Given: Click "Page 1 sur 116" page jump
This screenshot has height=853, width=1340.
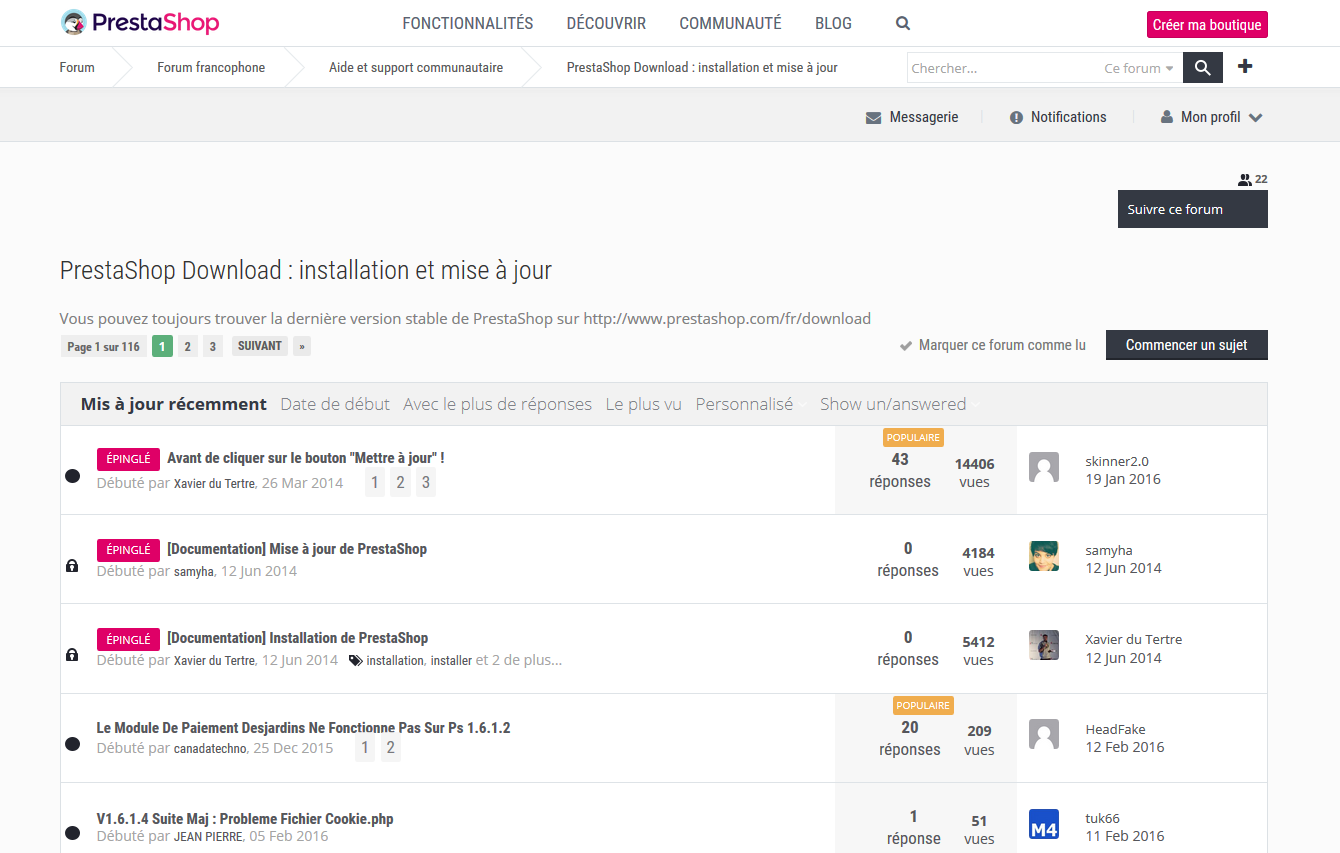Looking at the screenshot, I should 103,347.
